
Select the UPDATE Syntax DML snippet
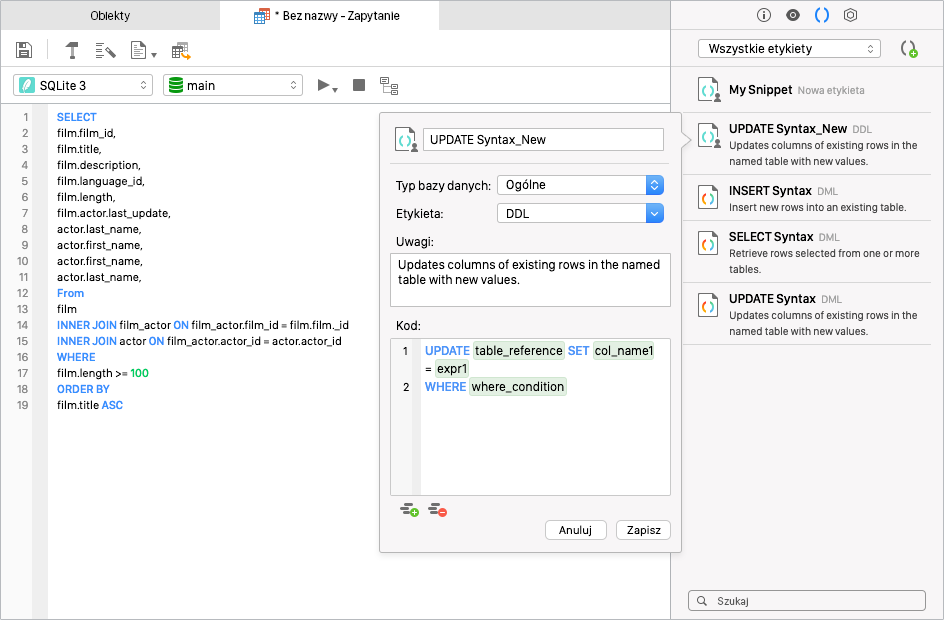[807, 314]
